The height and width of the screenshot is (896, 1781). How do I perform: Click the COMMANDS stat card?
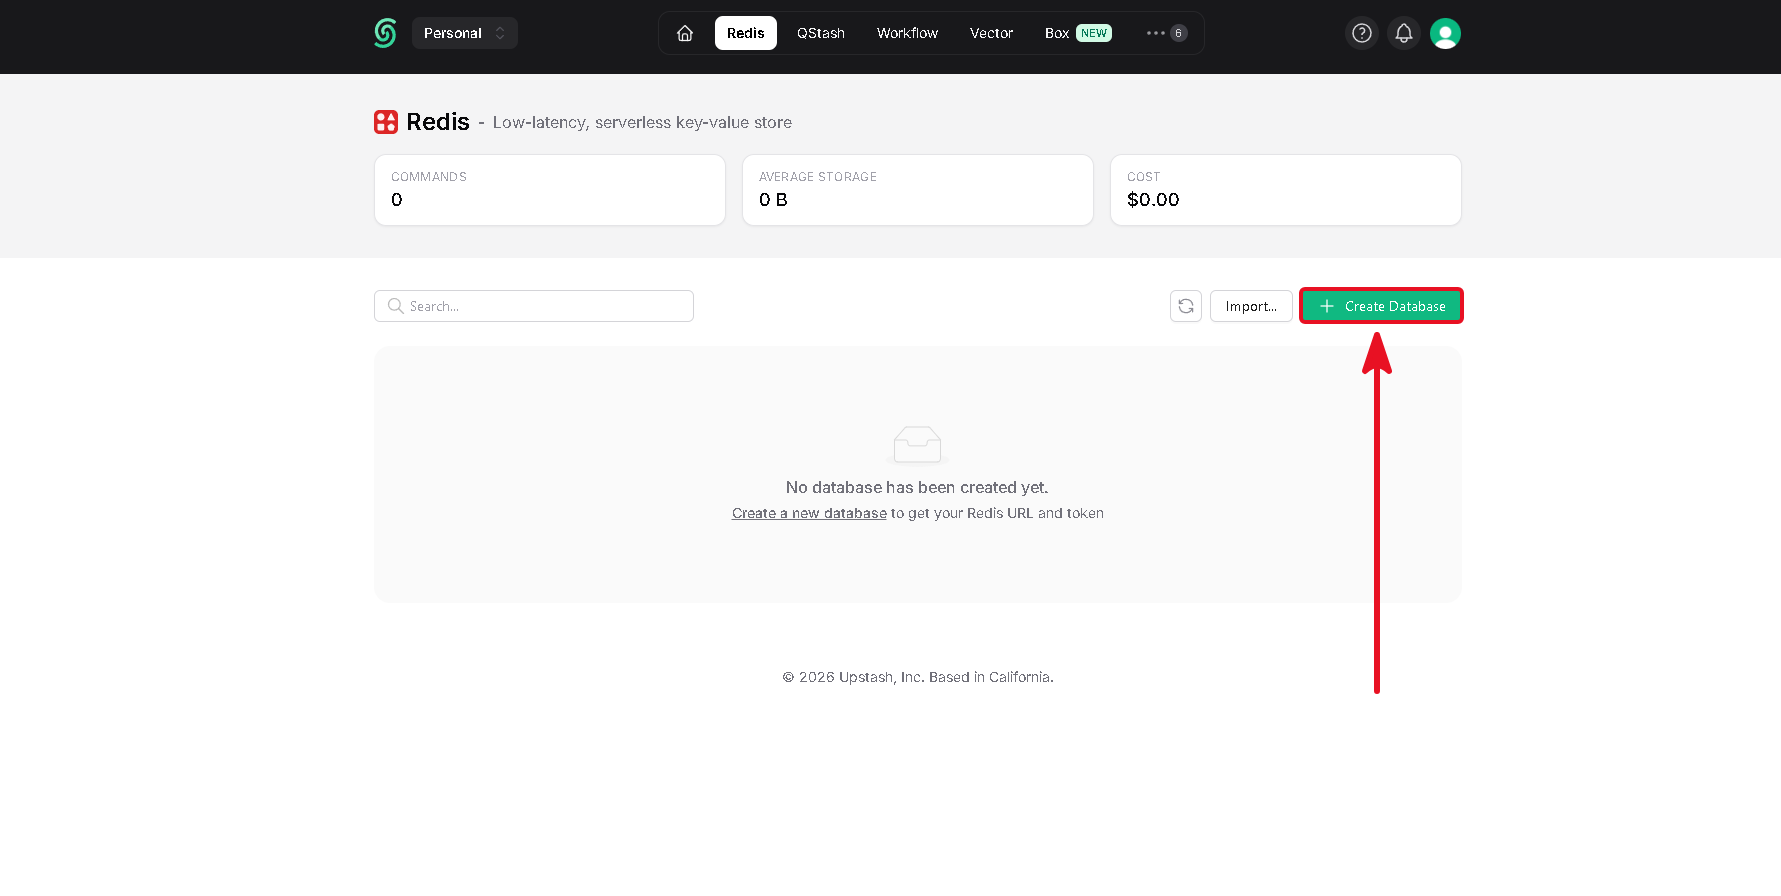[550, 190]
